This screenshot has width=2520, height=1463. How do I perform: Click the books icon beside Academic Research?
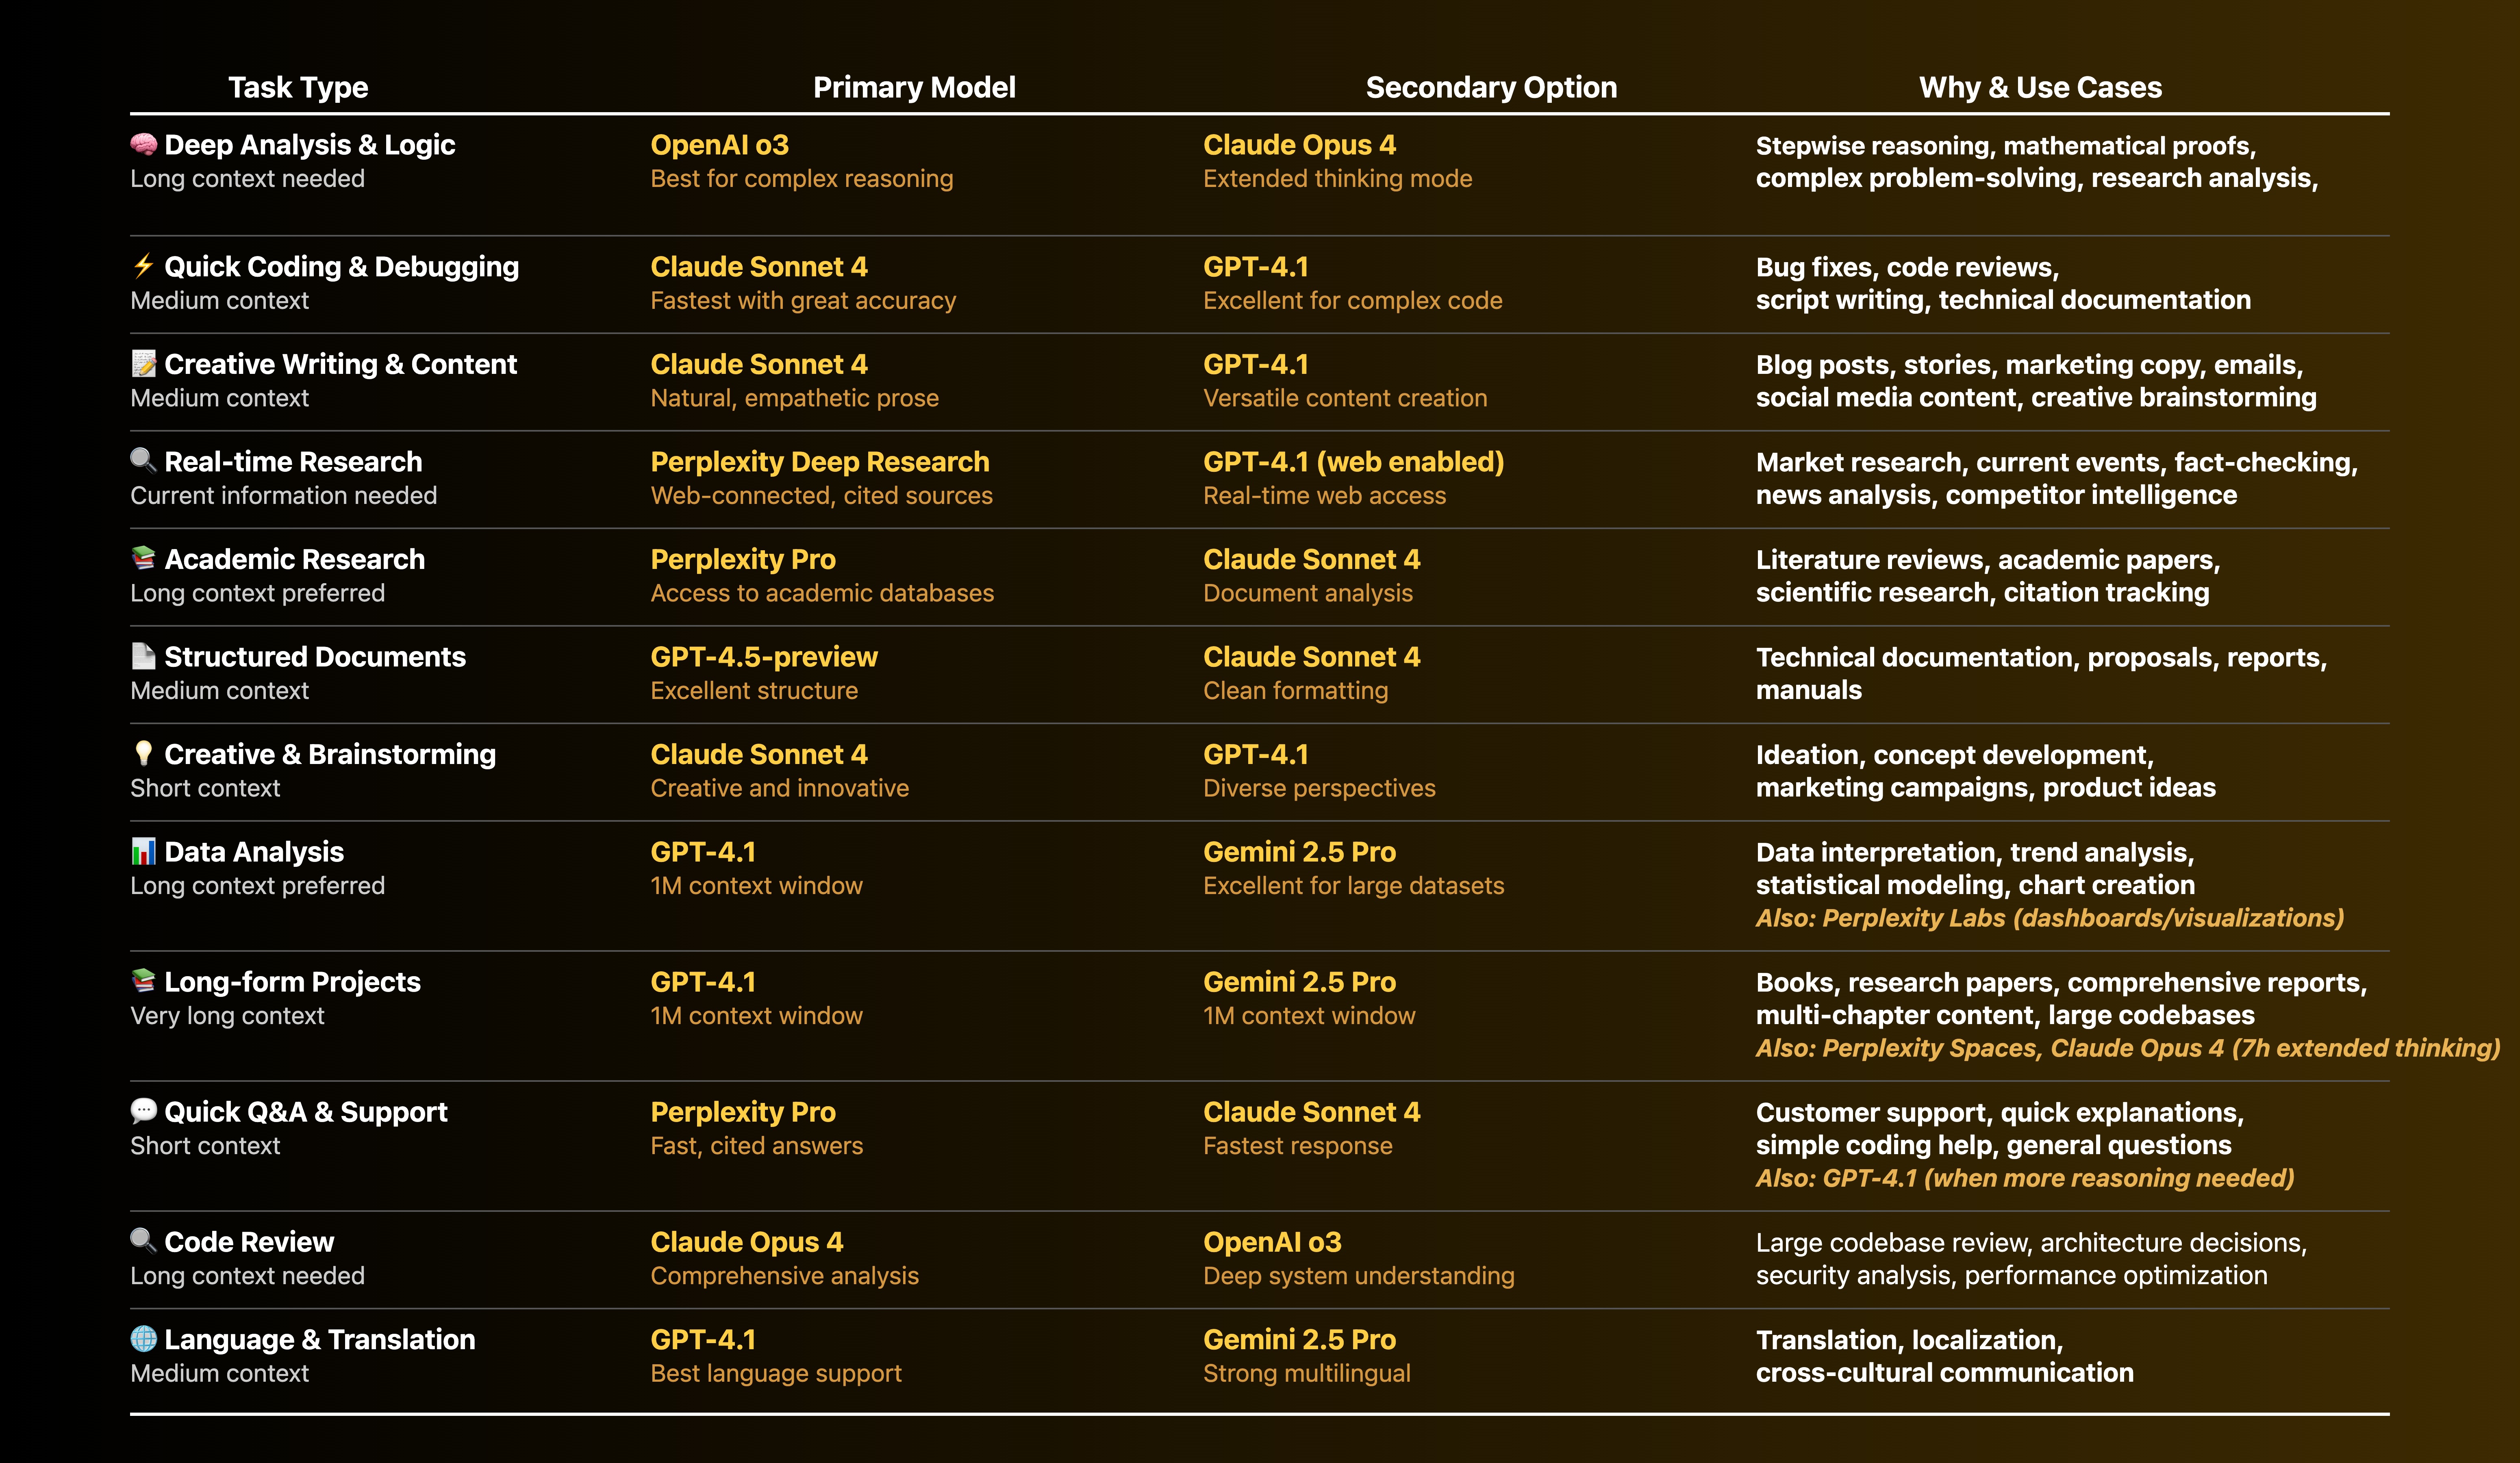pos(144,557)
